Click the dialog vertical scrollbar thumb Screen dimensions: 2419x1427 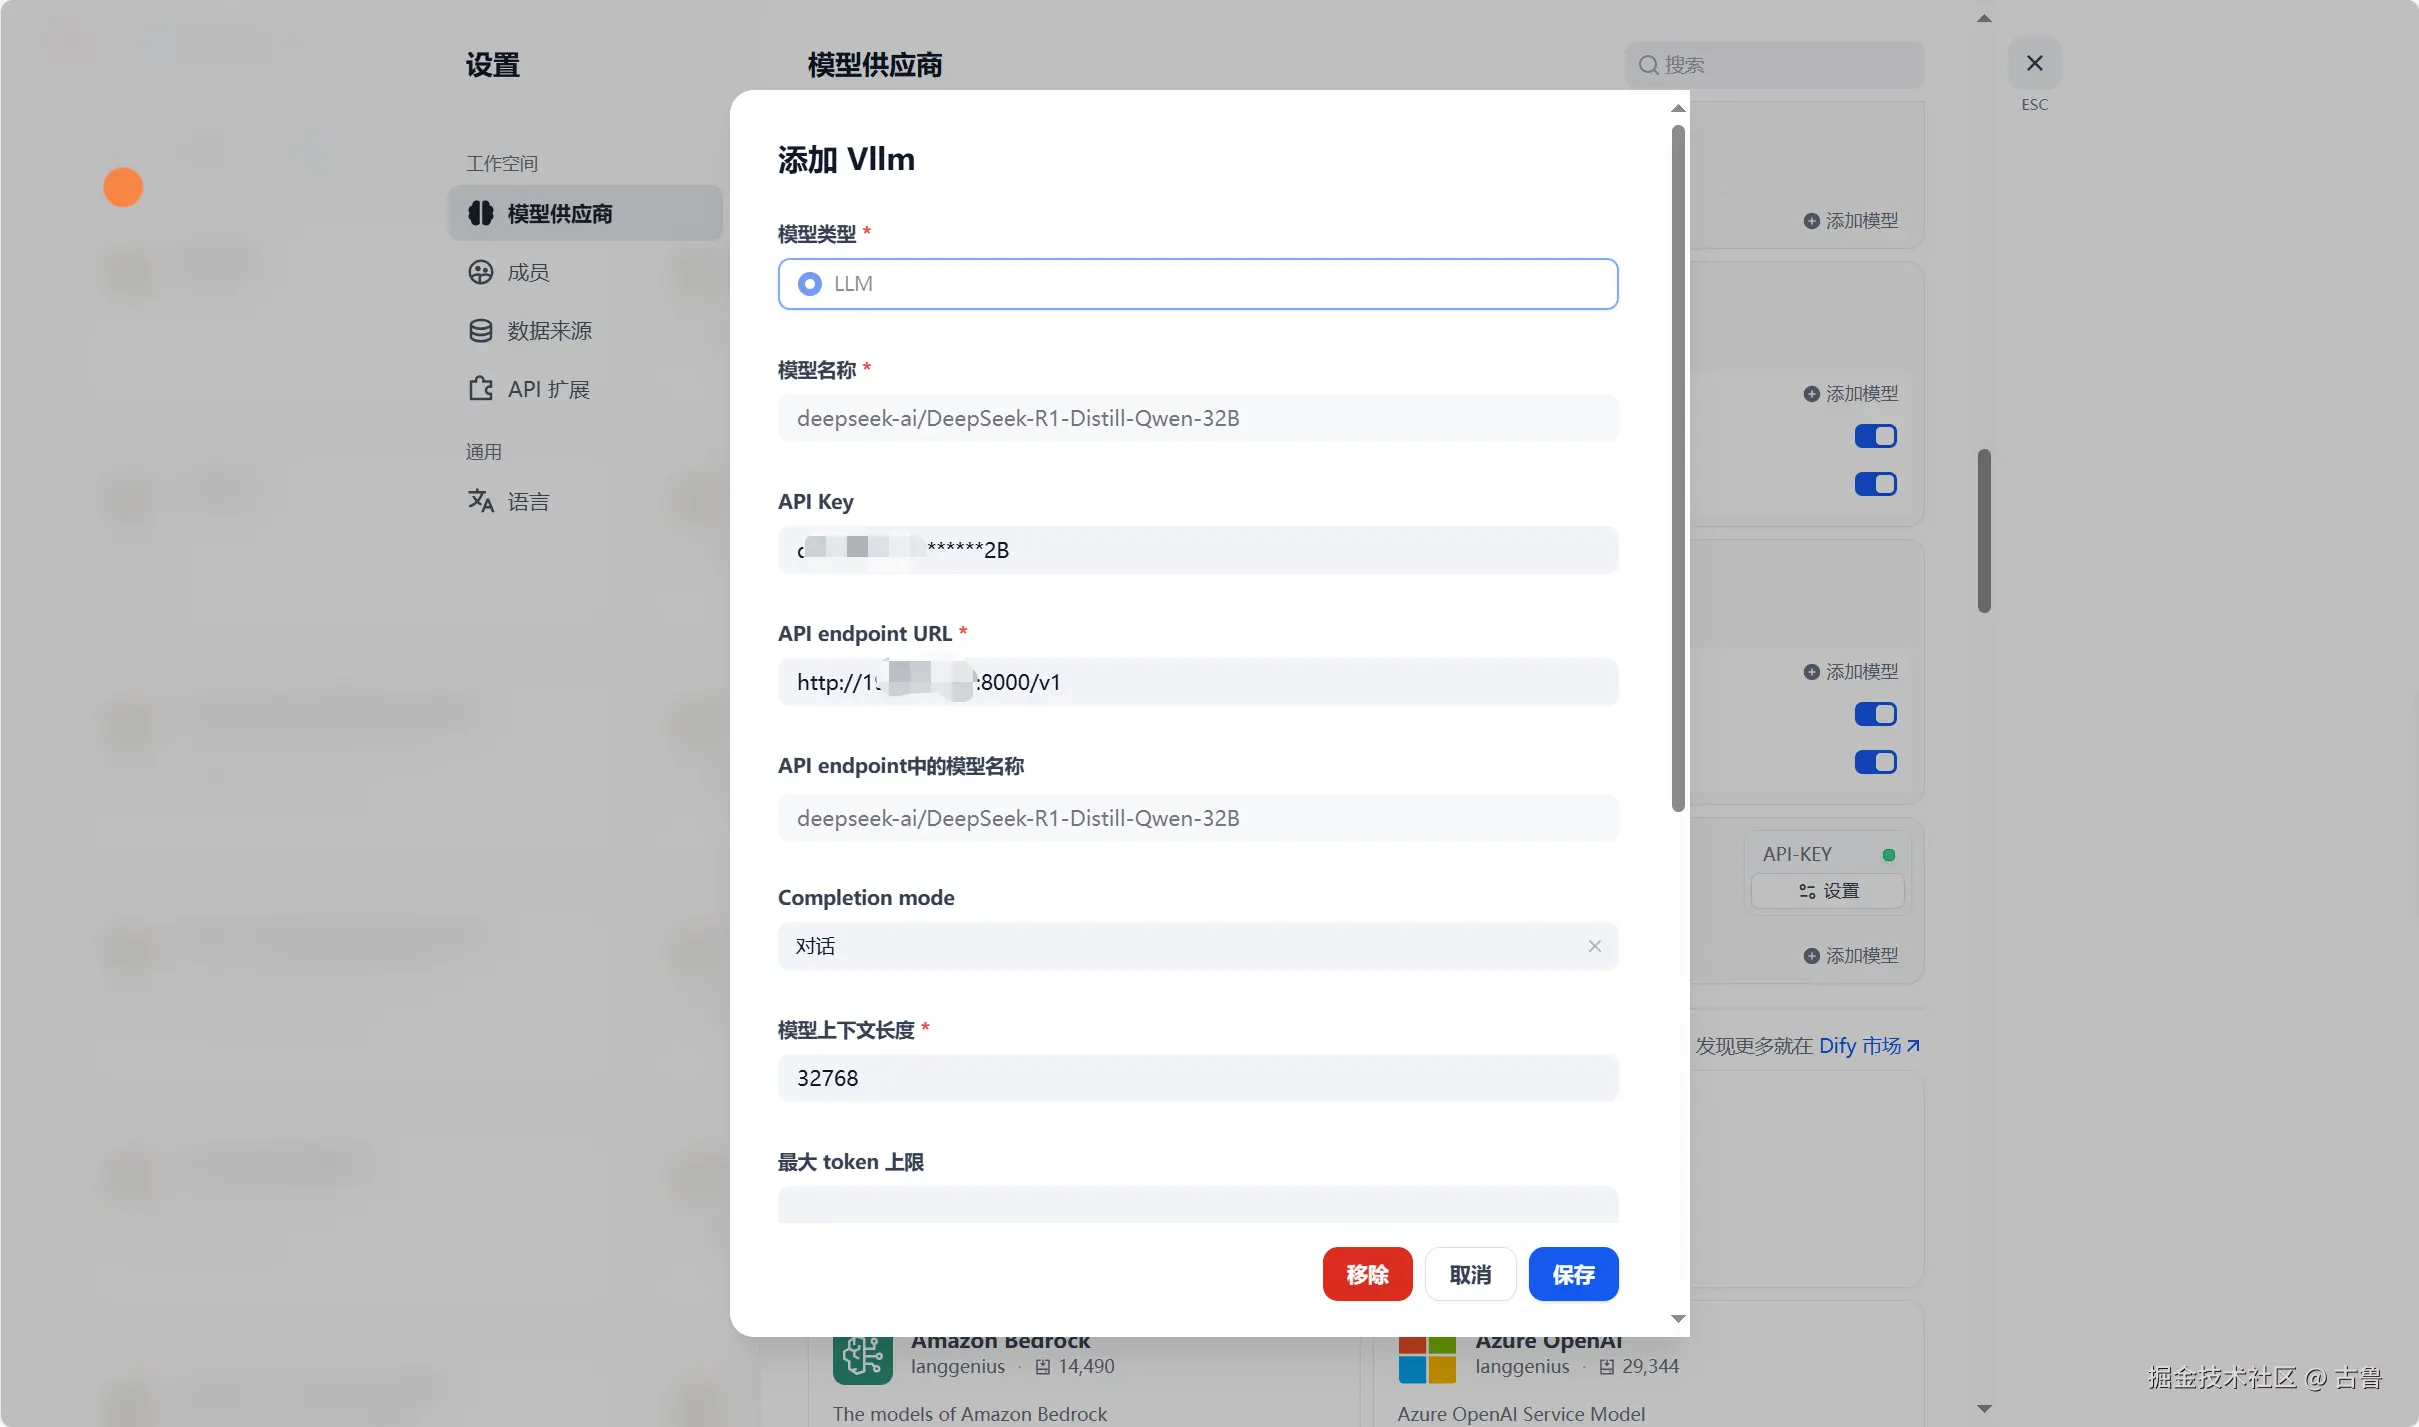coord(1678,470)
